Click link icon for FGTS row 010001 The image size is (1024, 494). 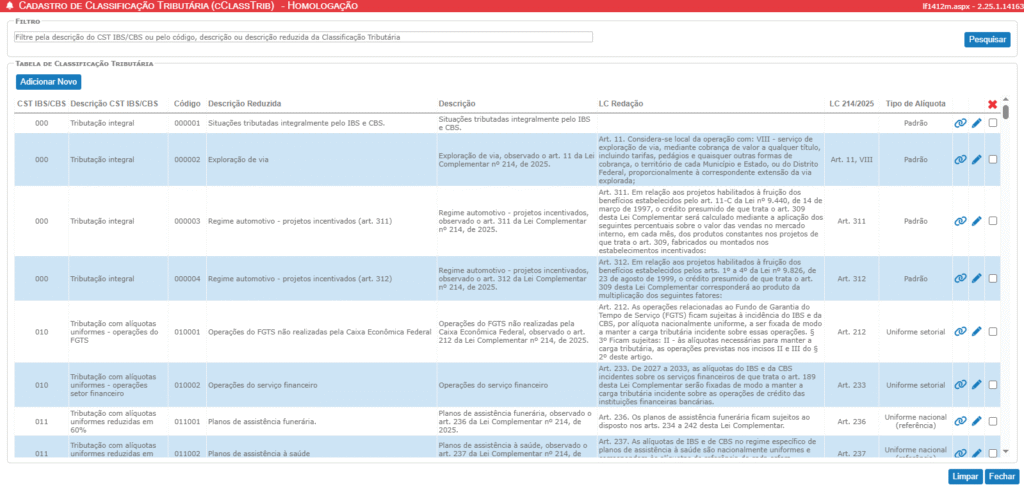(x=960, y=331)
